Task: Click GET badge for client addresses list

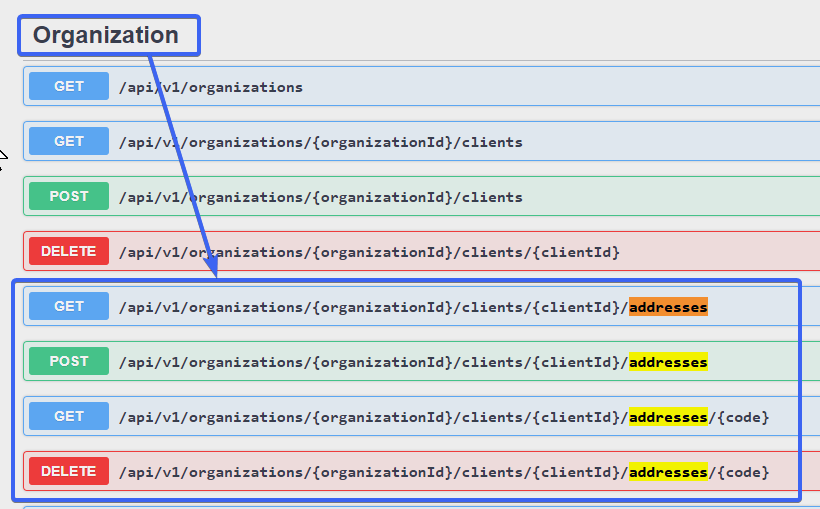Action: coord(69,306)
